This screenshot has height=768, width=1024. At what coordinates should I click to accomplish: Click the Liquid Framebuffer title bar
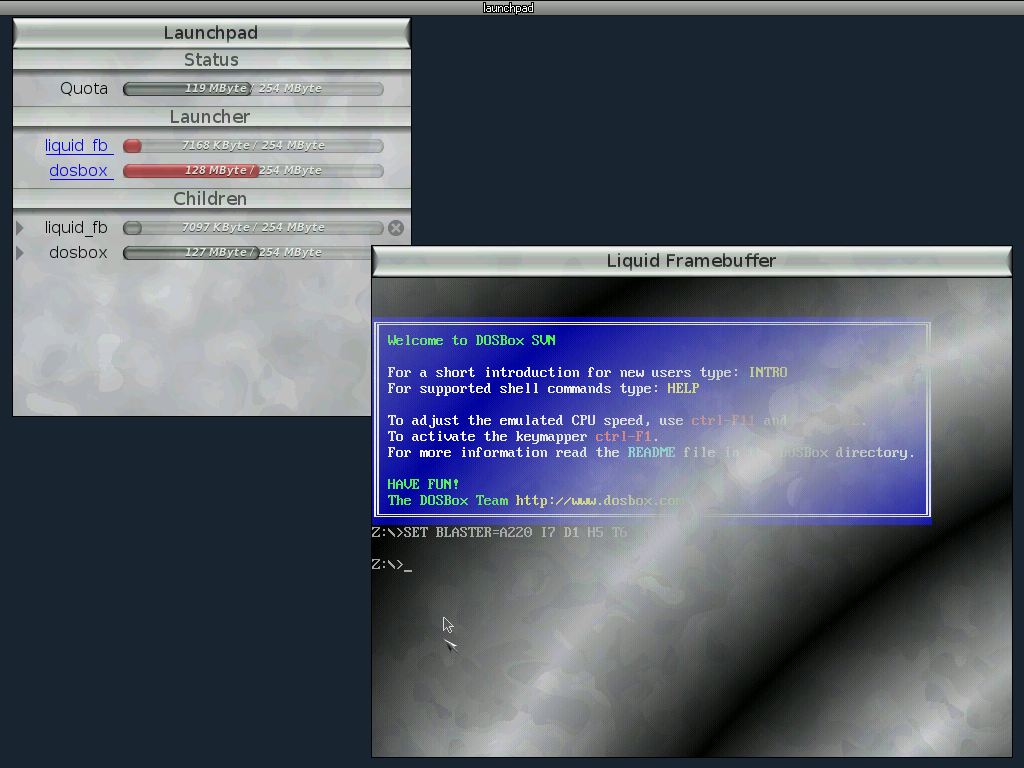click(x=692, y=261)
